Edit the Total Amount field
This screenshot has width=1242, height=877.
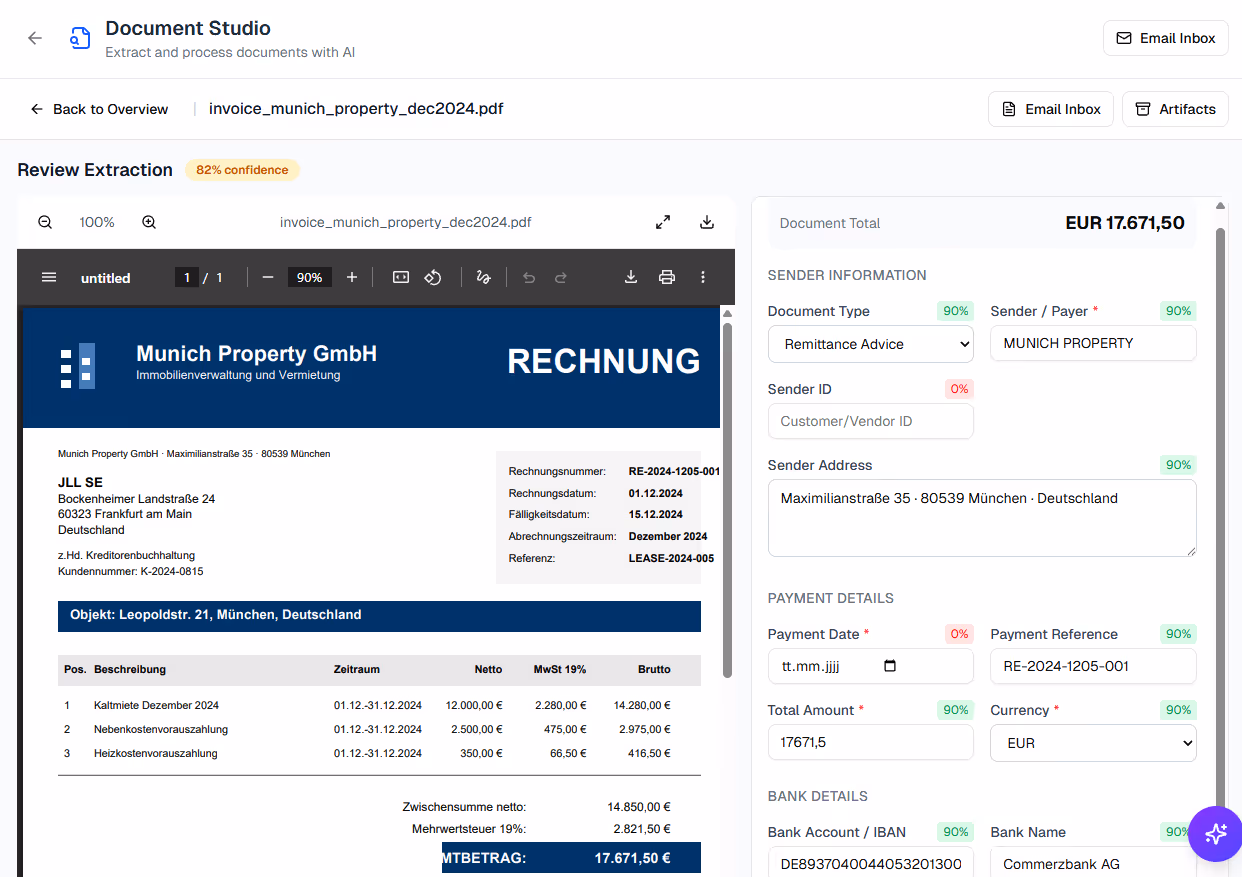point(870,742)
